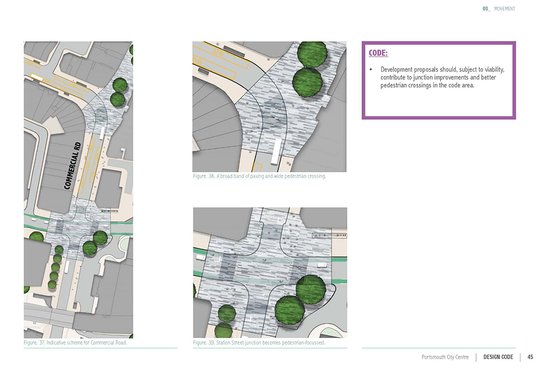This screenshot has height=372, width=557.
Task: Click the 'MOVEMENT' section header text
Action: pyautogui.click(x=504, y=9)
